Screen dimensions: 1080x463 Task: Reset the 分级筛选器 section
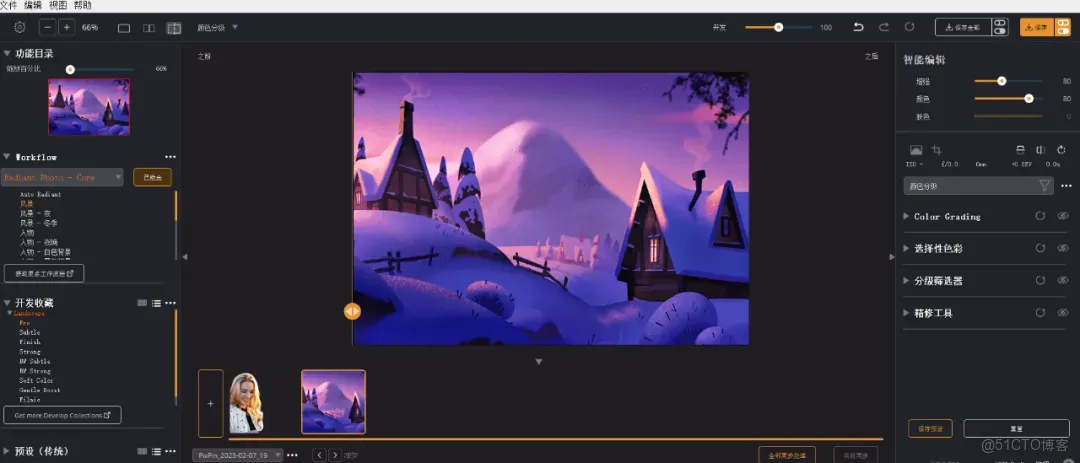[1040, 280]
